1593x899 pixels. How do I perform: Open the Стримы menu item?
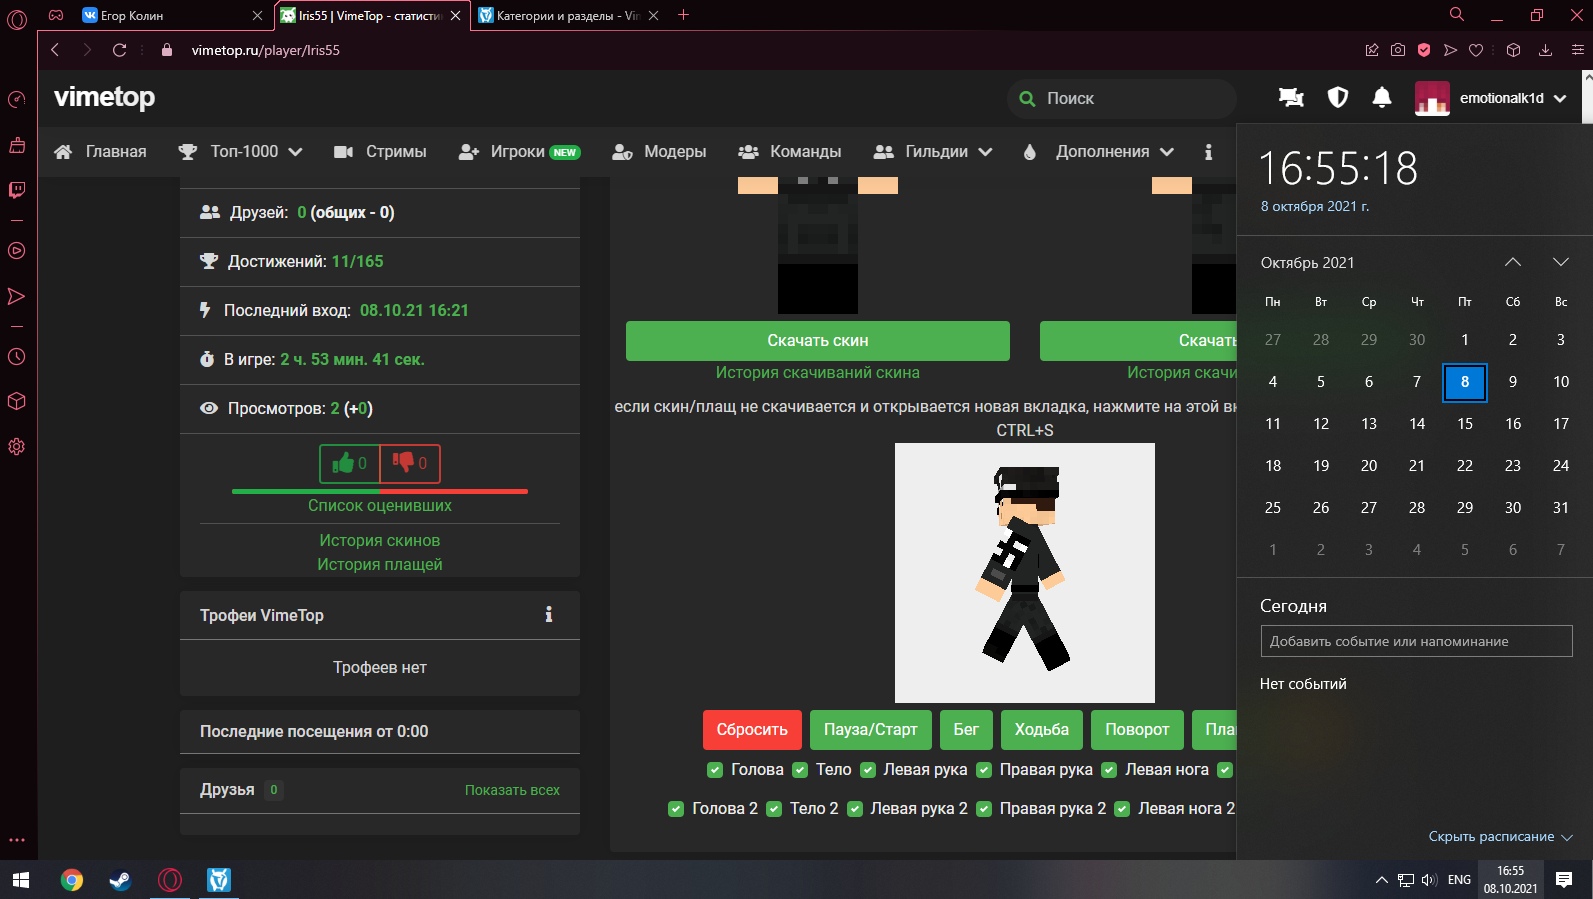click(x=380, y=152)
